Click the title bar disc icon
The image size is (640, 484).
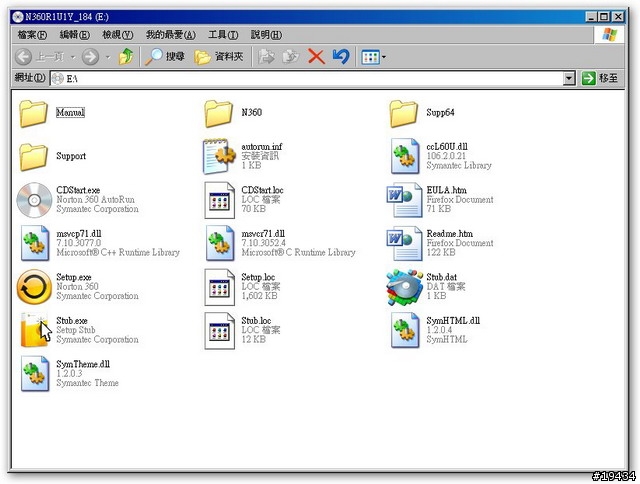pyautogui.click(x=18, y=17)
